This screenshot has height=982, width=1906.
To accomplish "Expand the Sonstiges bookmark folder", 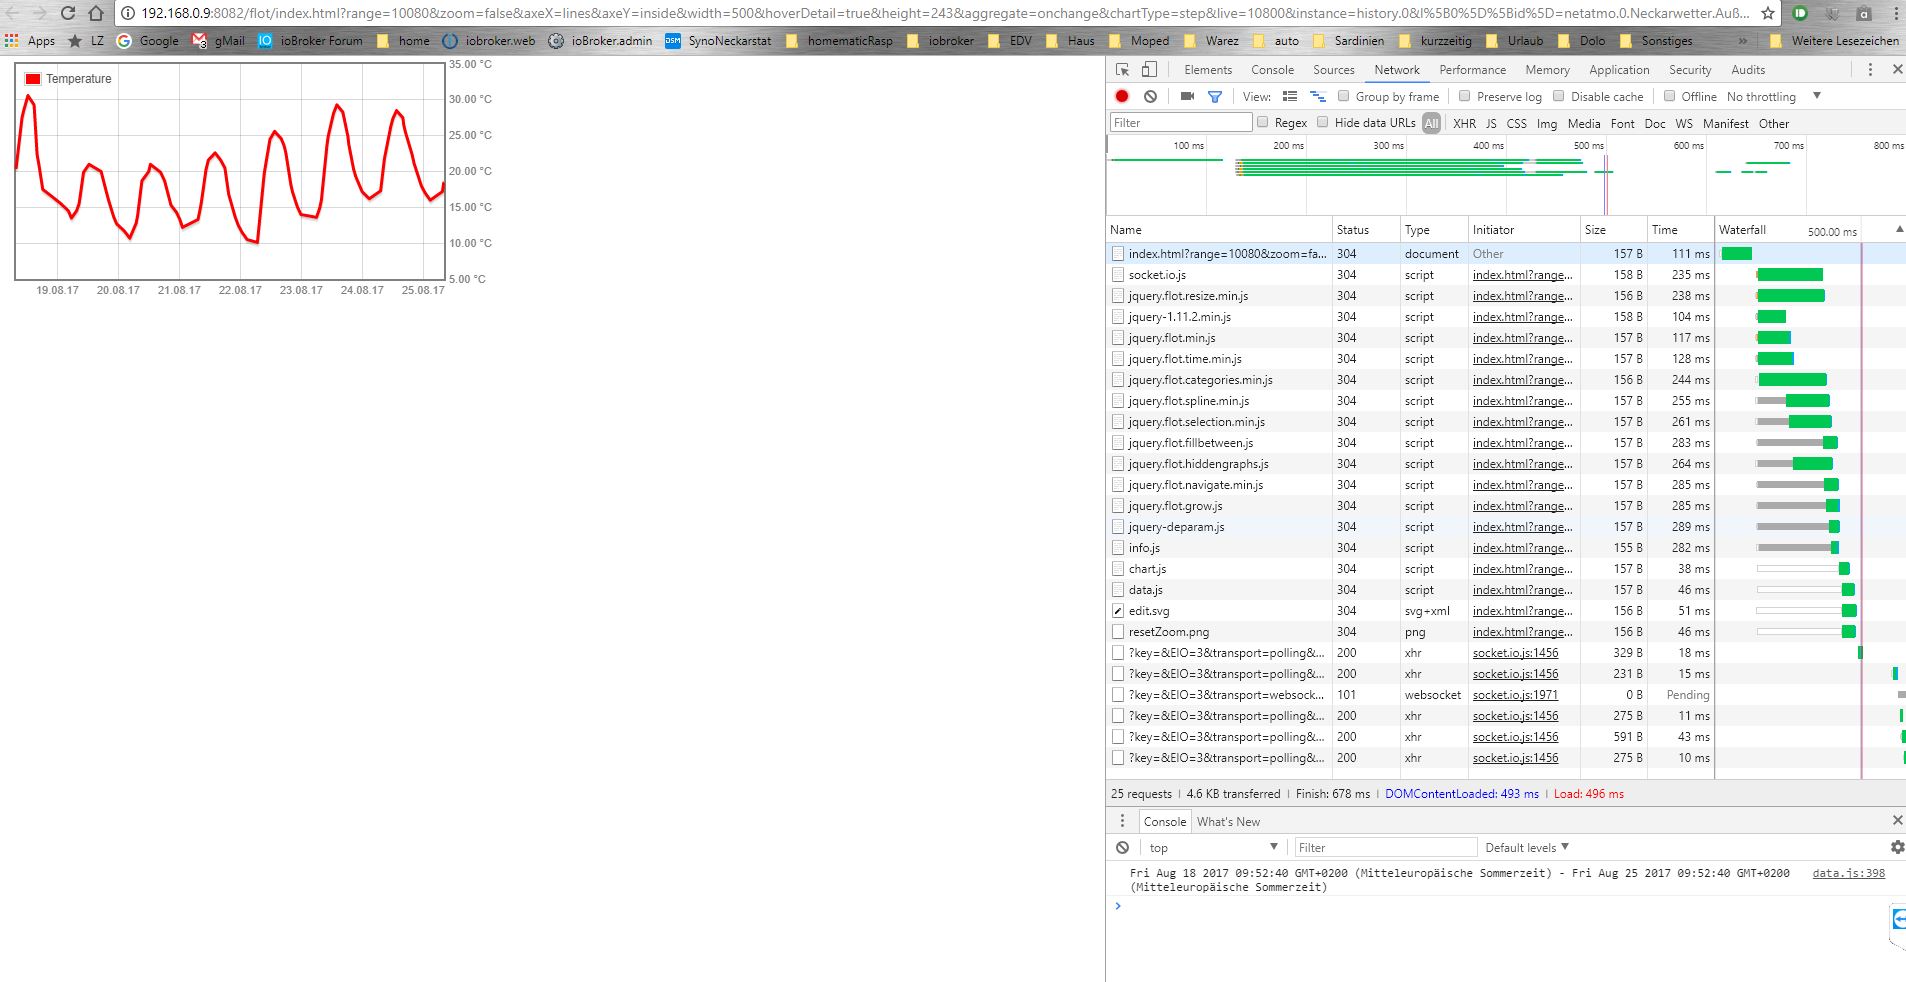I will (1656, 41).
